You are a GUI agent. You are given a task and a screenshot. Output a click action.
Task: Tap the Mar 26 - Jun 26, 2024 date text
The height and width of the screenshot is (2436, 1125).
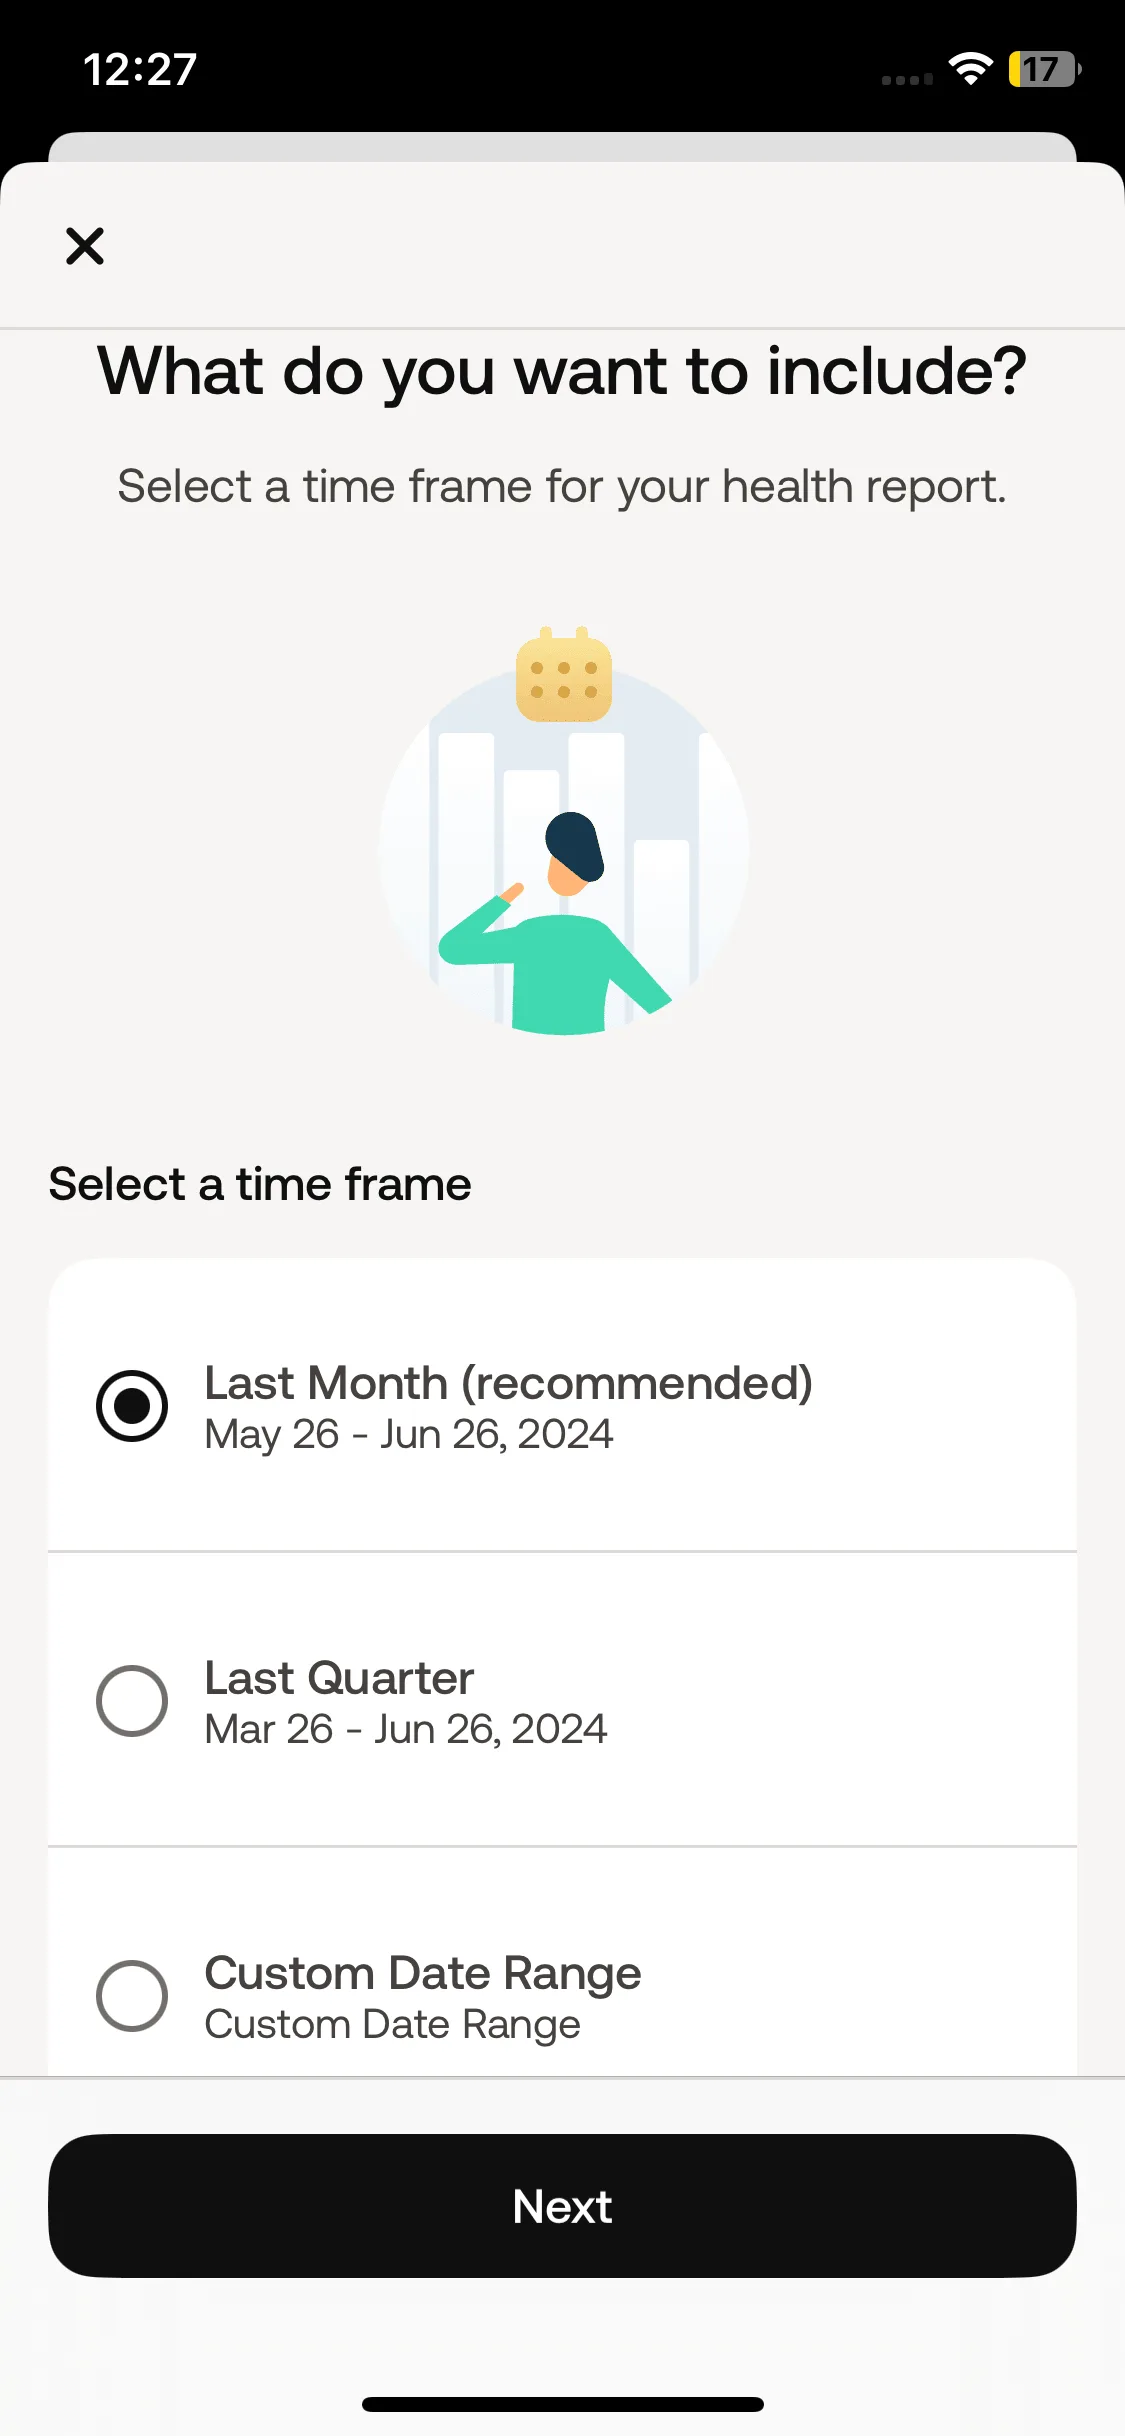pos(406,1729)
